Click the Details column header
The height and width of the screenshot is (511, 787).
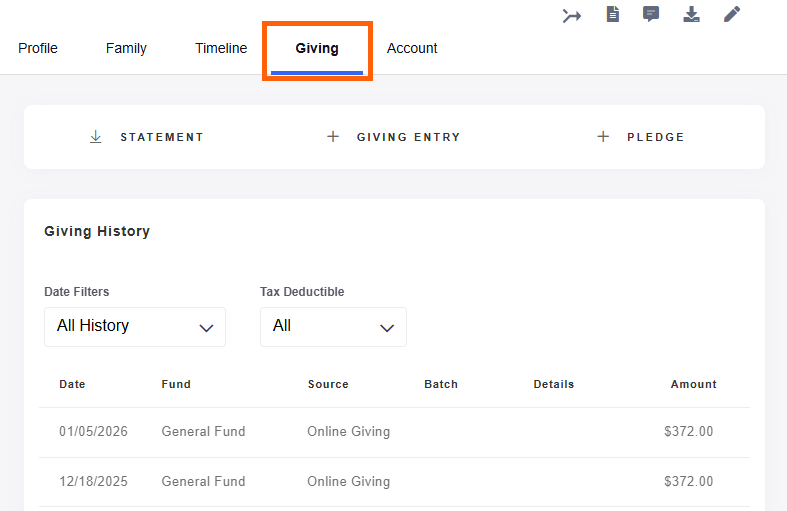tap(554, 384)
